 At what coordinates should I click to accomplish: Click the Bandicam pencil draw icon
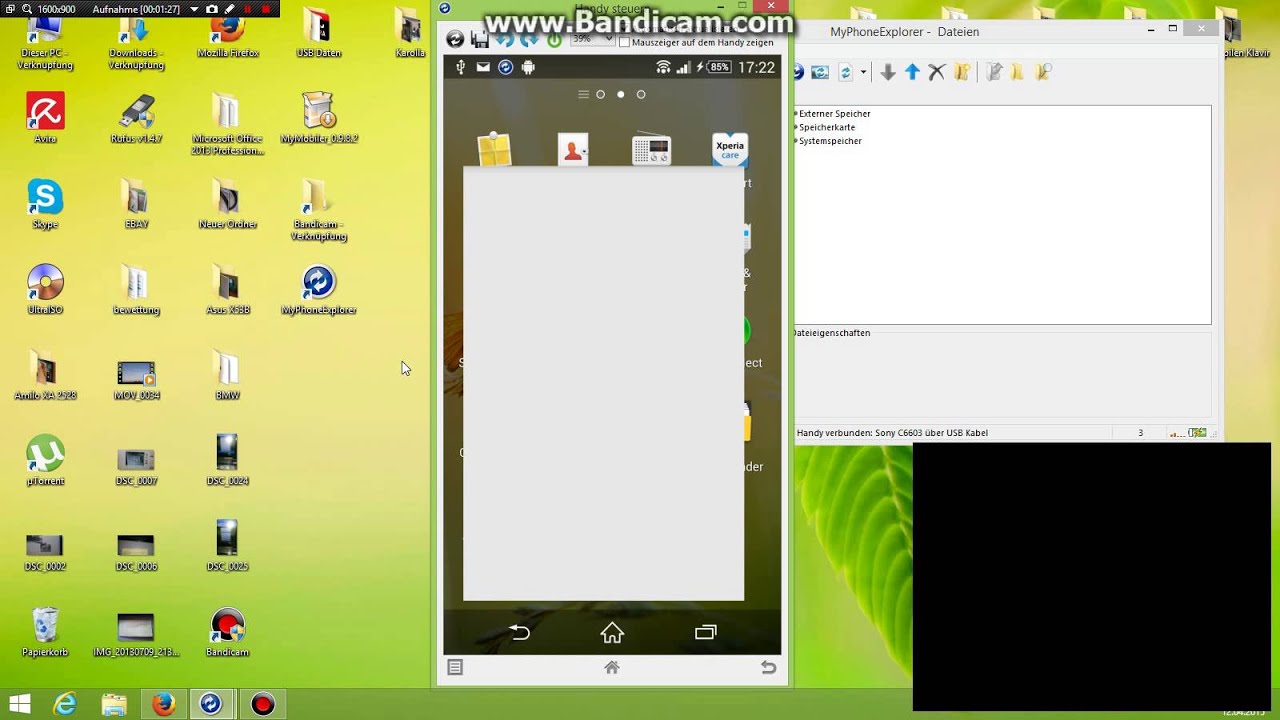pos(230,9)
